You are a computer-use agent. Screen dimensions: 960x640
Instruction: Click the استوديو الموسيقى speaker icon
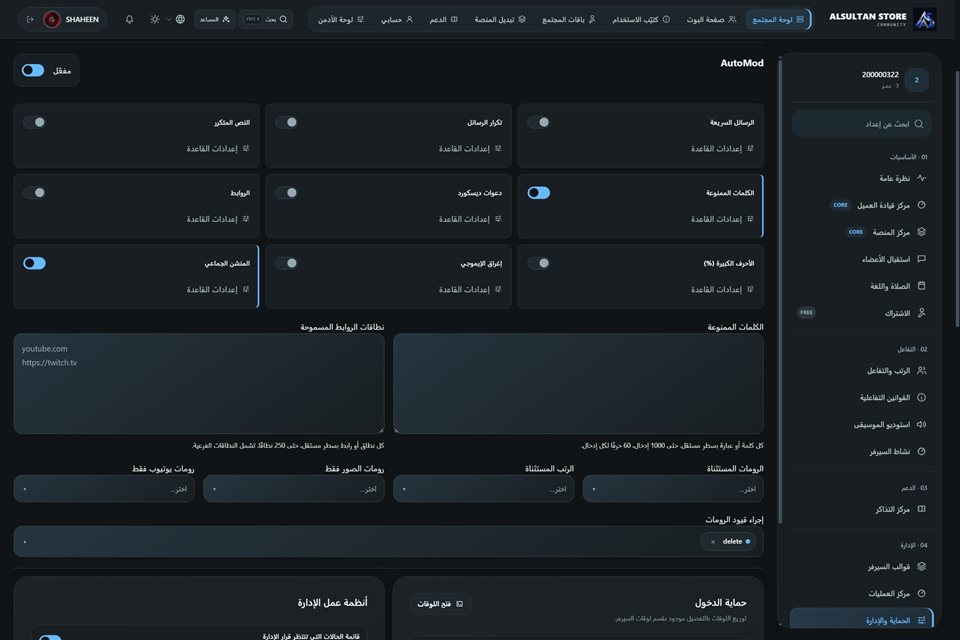tap(921, 424)
